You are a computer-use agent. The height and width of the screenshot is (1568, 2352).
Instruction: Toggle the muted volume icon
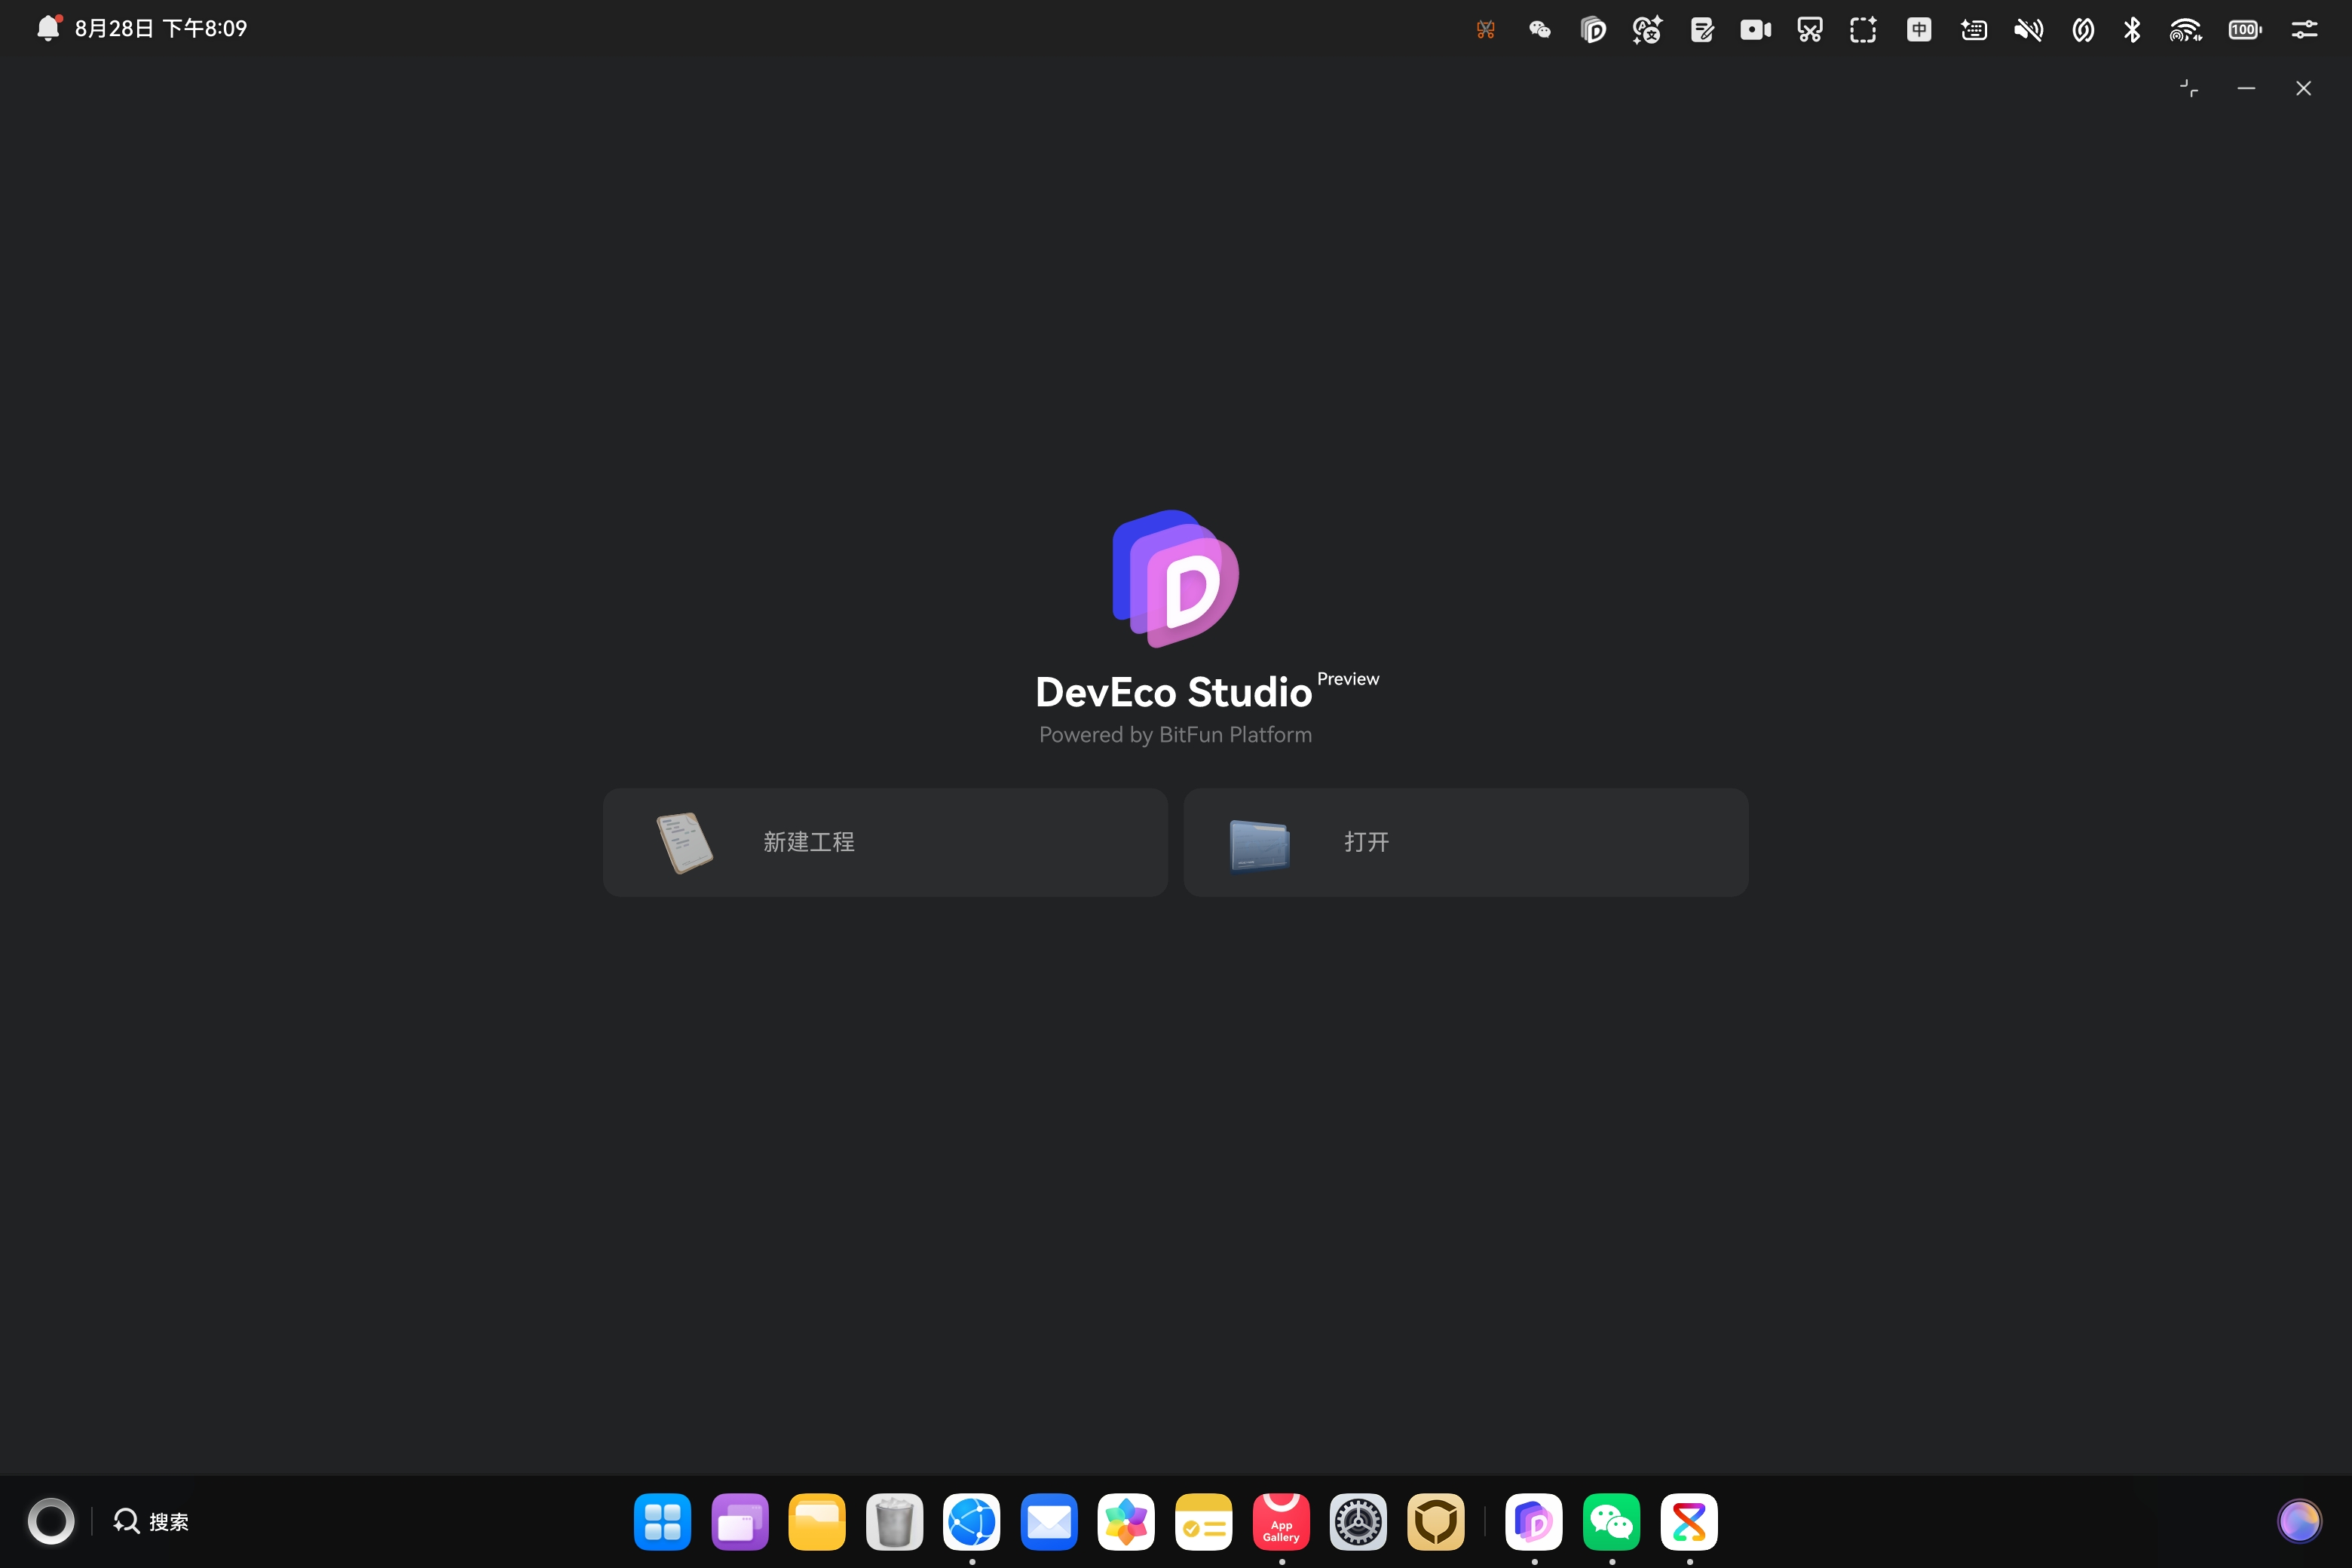pos(2028,30)
